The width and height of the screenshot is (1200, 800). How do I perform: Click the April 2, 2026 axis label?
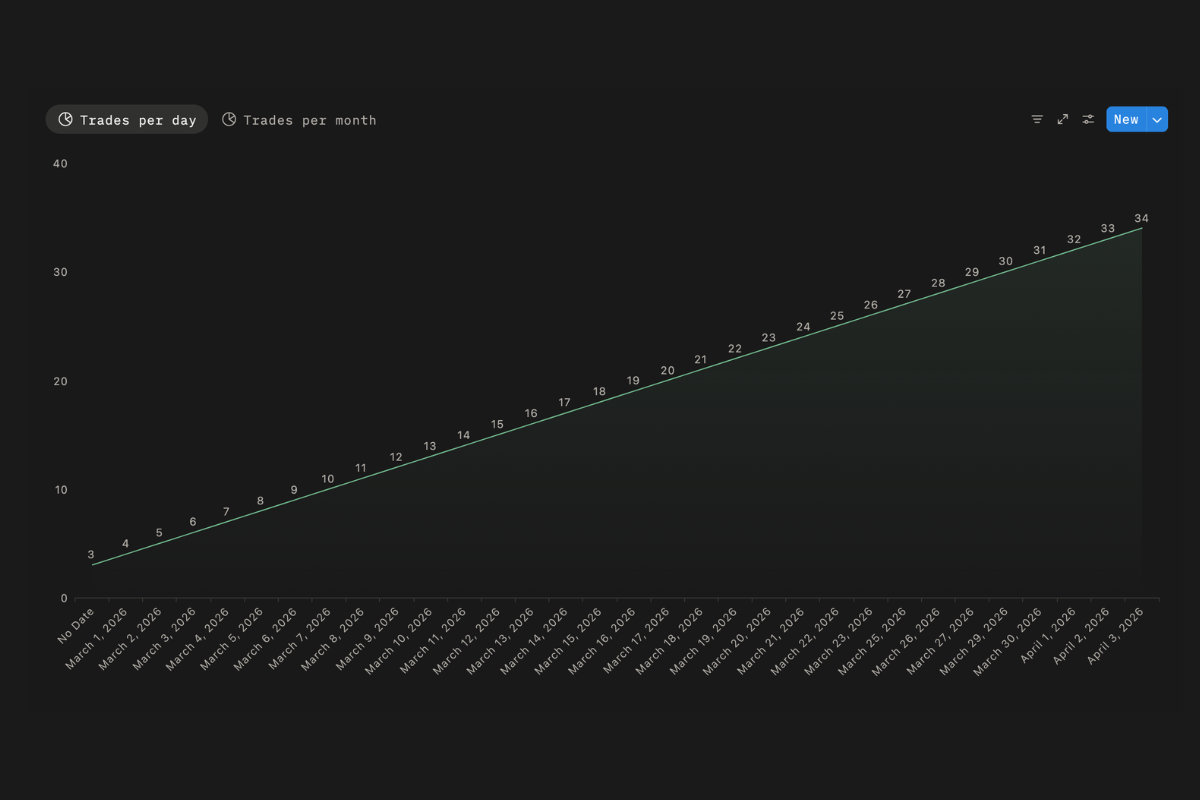tap(1080, 638)
